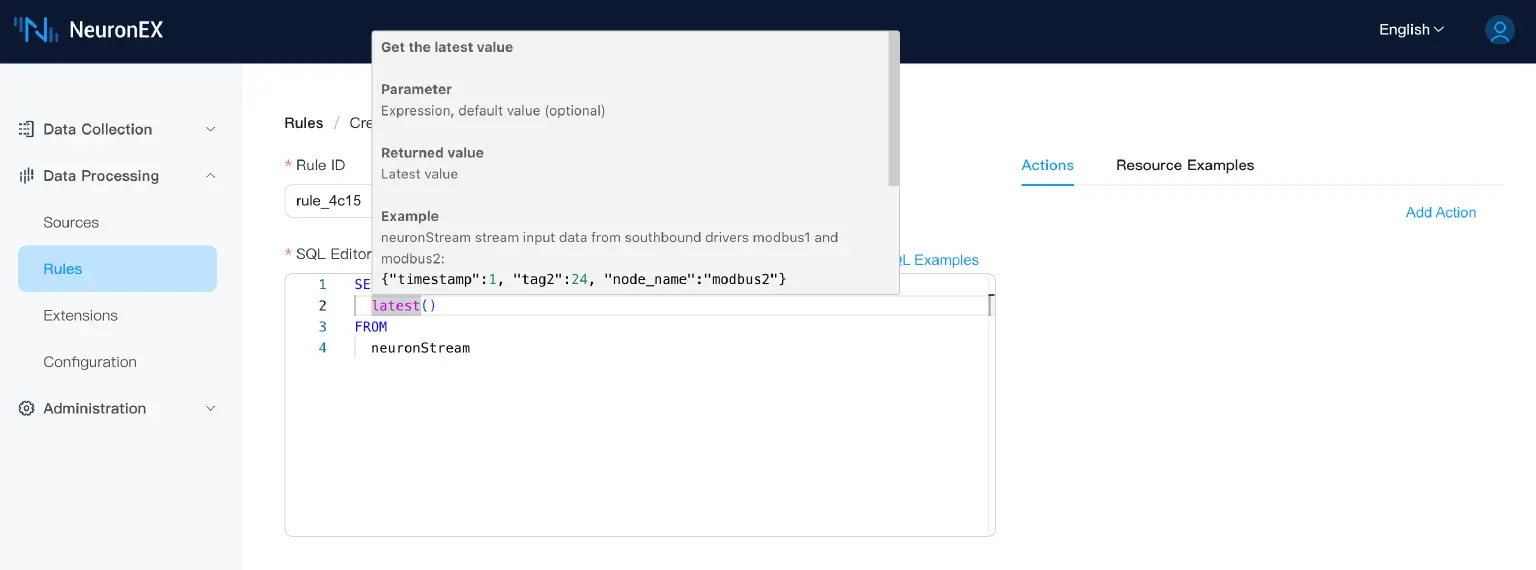The image size is (1536, 570).
Task: Select Rules in the sidebar
Action: click(63, 269)
